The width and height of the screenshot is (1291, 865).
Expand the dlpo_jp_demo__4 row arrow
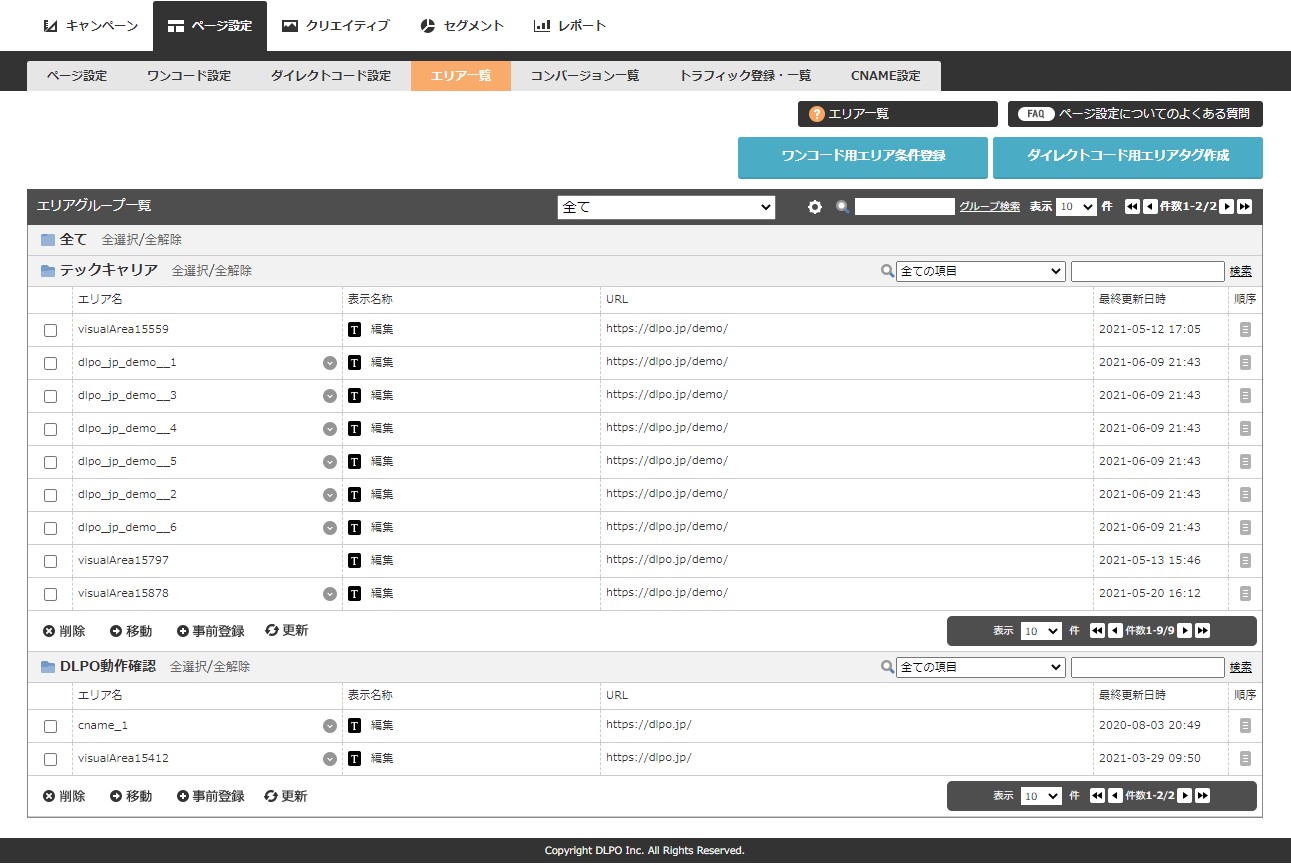point(330,429)
